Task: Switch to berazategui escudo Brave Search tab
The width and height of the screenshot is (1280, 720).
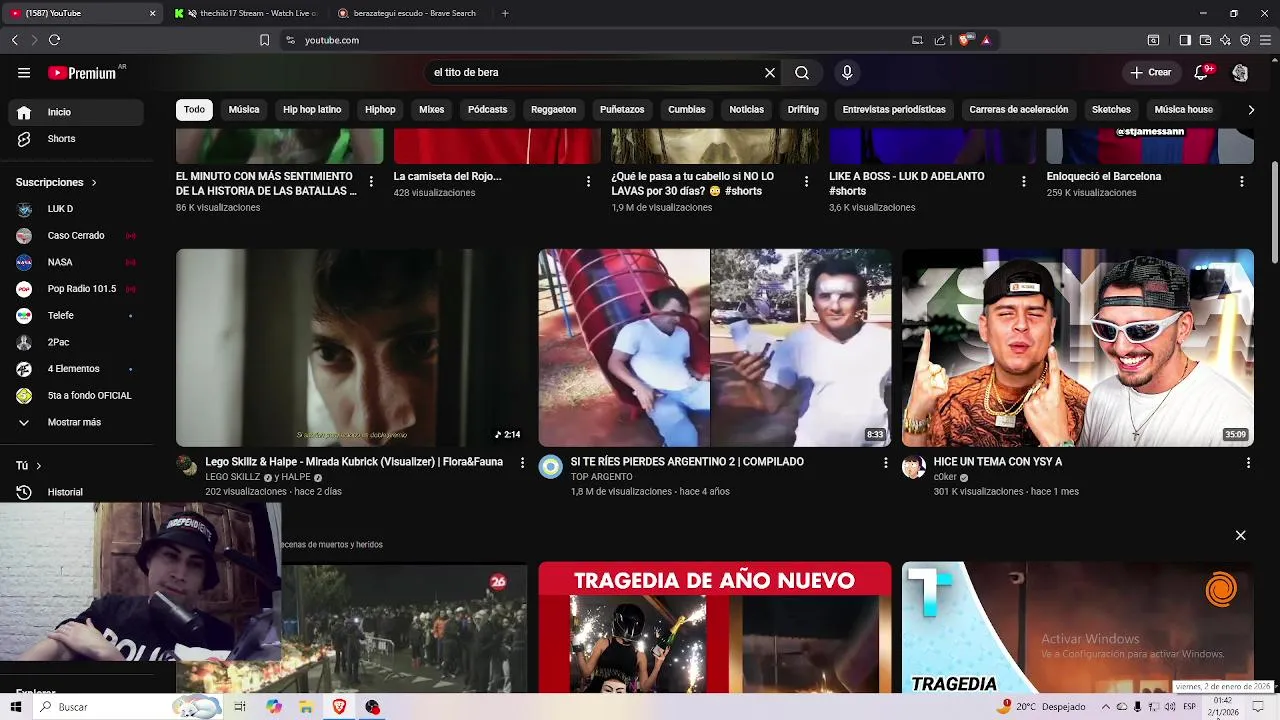Action: pyautogui.click(x=410, y=13)
